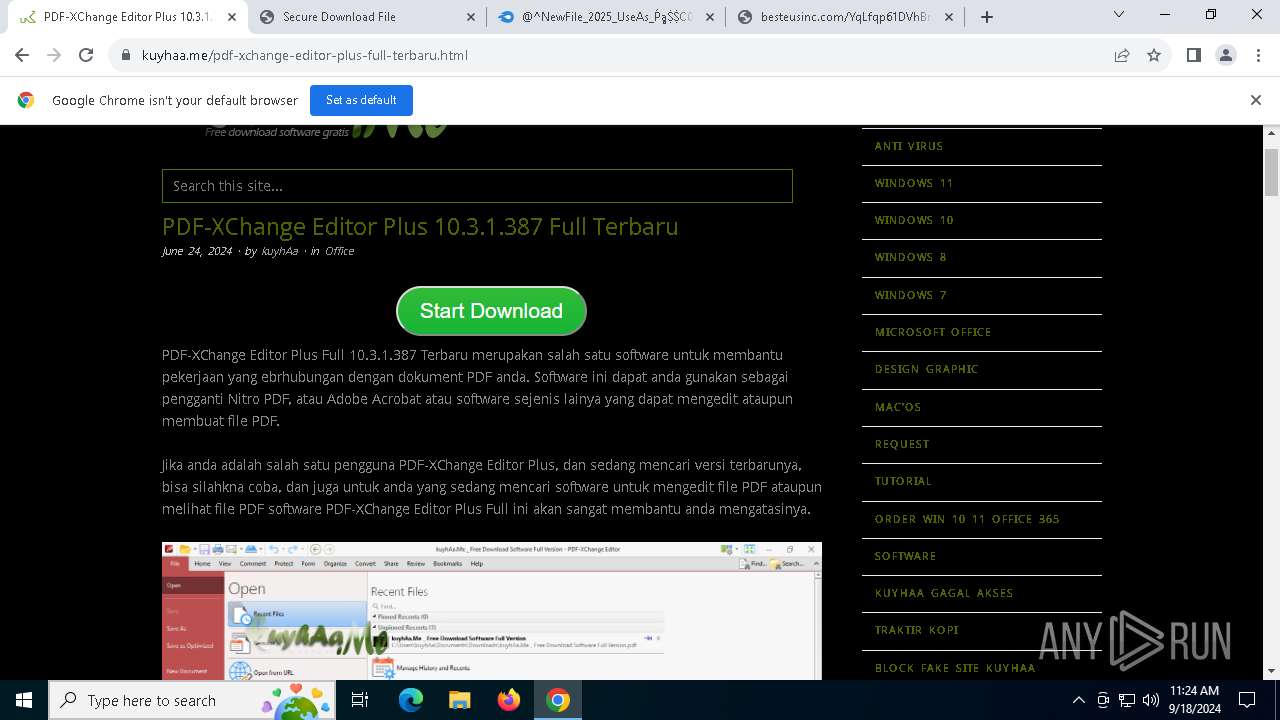Click the Set as default button
1280x720 pixels.
(361, 100)
